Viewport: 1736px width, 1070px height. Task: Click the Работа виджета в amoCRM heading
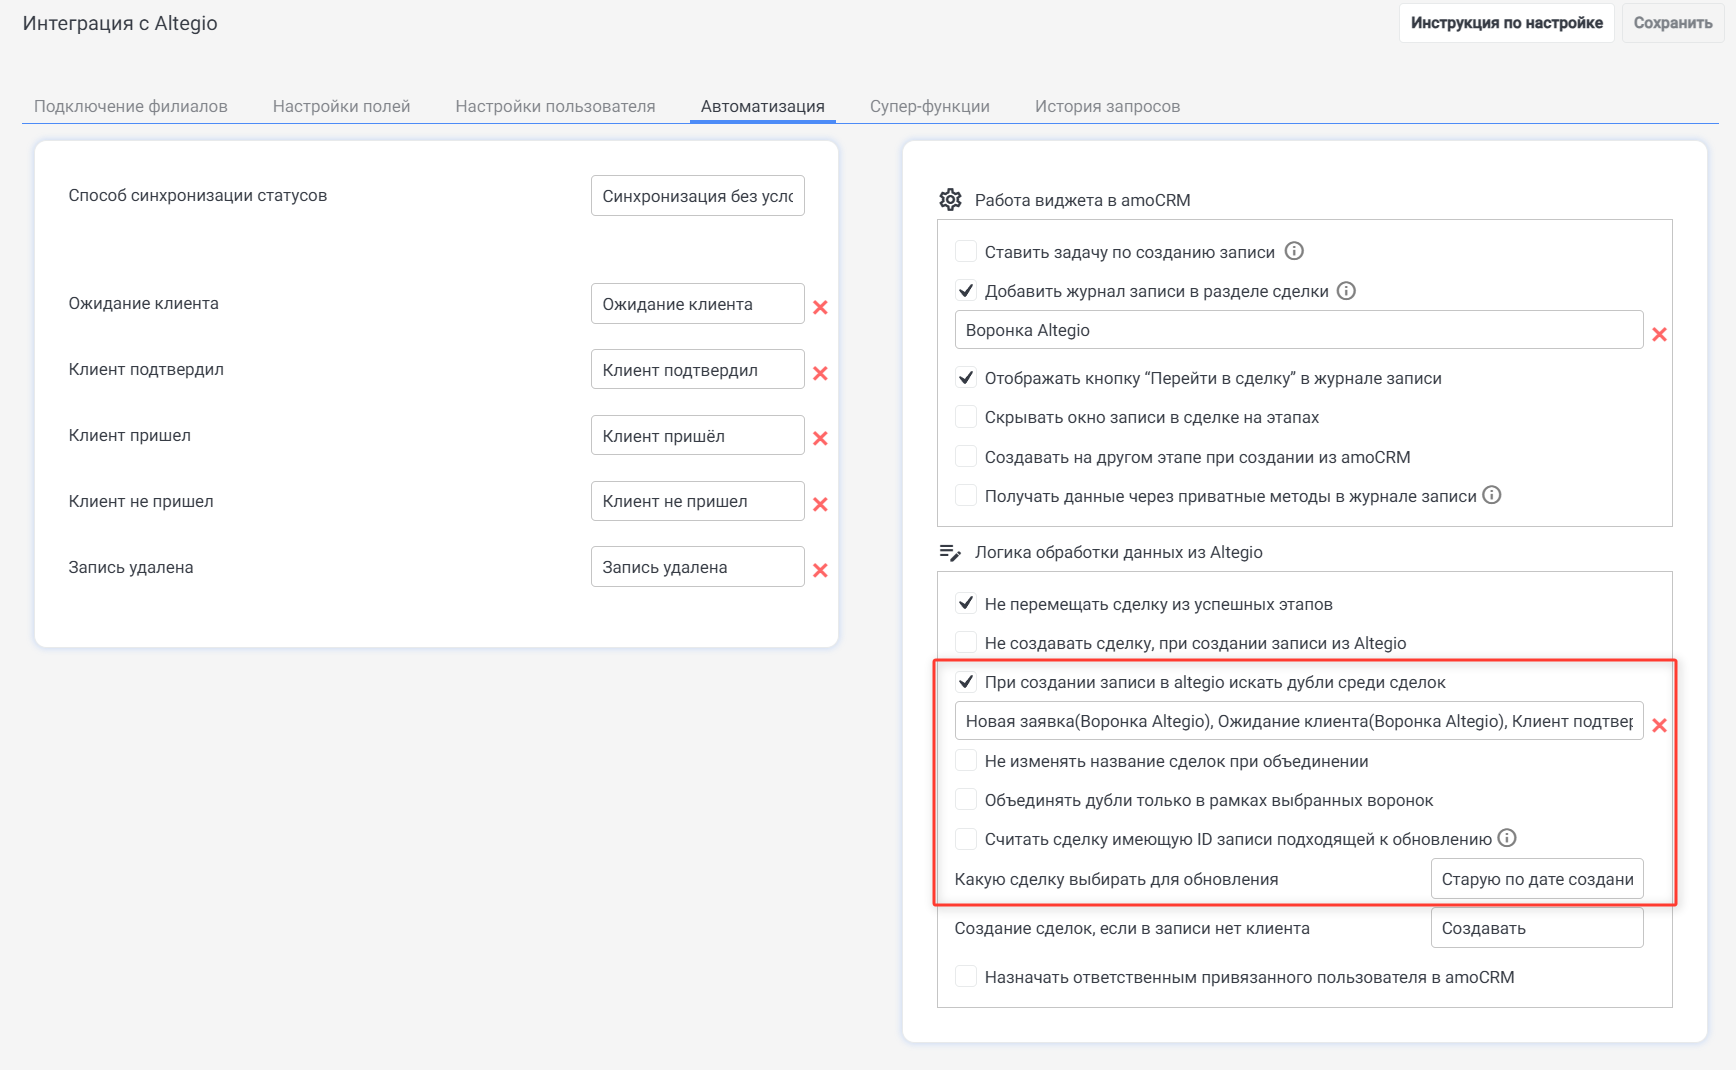(x=1083, y=200)
